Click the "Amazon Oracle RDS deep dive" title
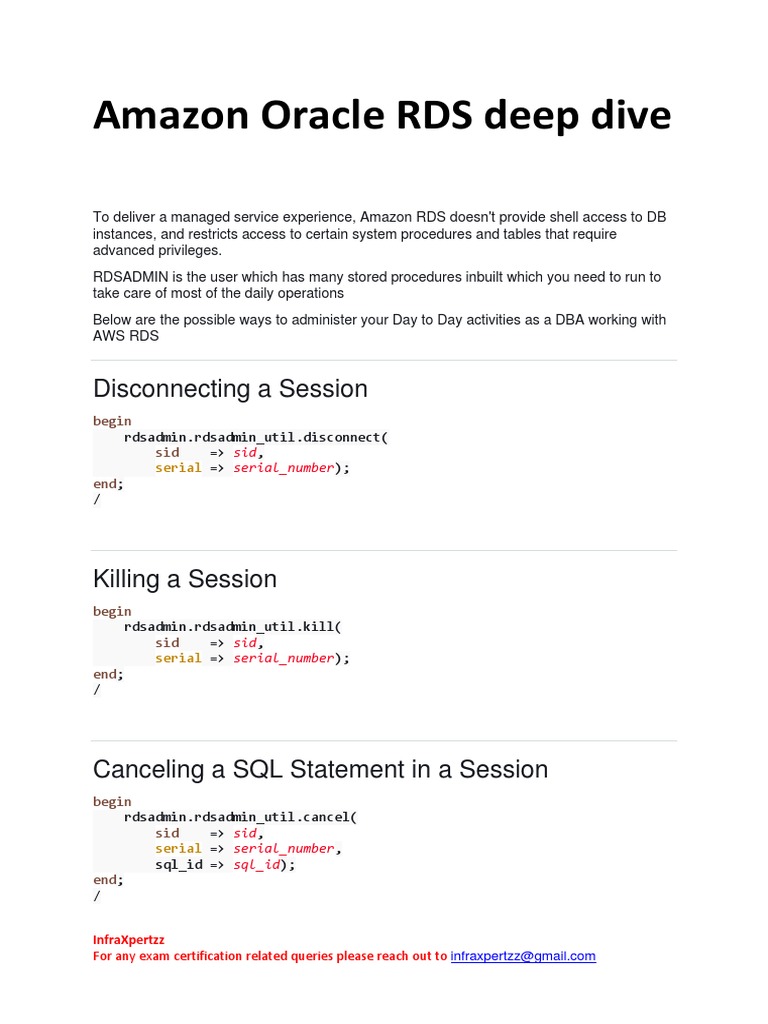The image size is (768, 1024). coord(382,116)
